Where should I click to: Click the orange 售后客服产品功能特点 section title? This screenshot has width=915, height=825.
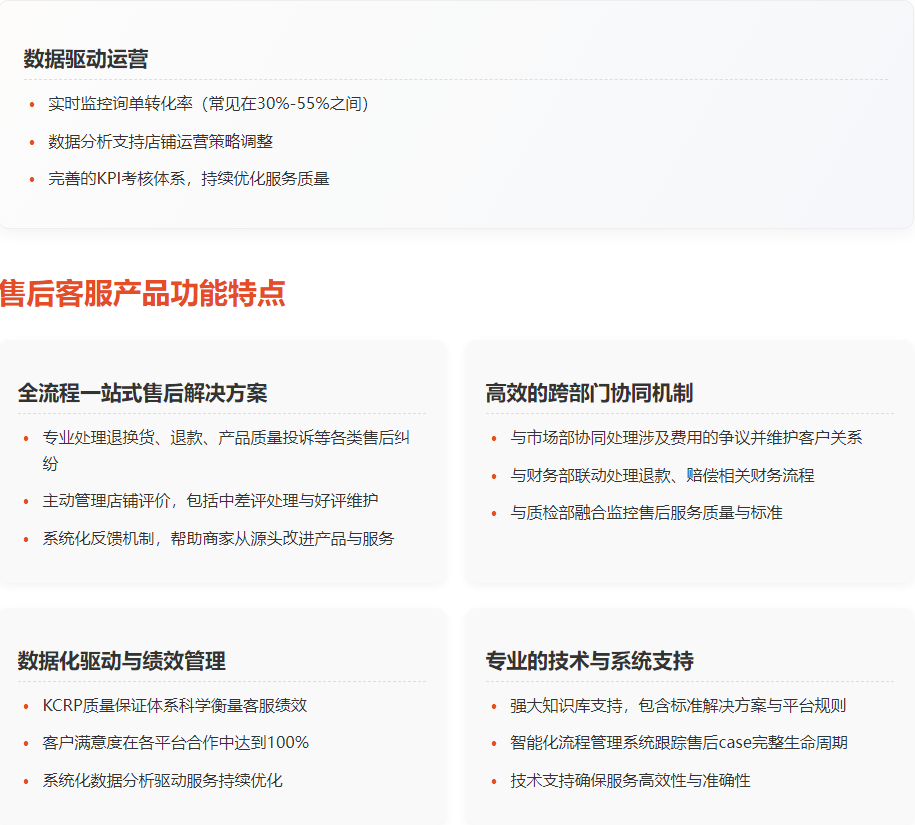[143, 293]
